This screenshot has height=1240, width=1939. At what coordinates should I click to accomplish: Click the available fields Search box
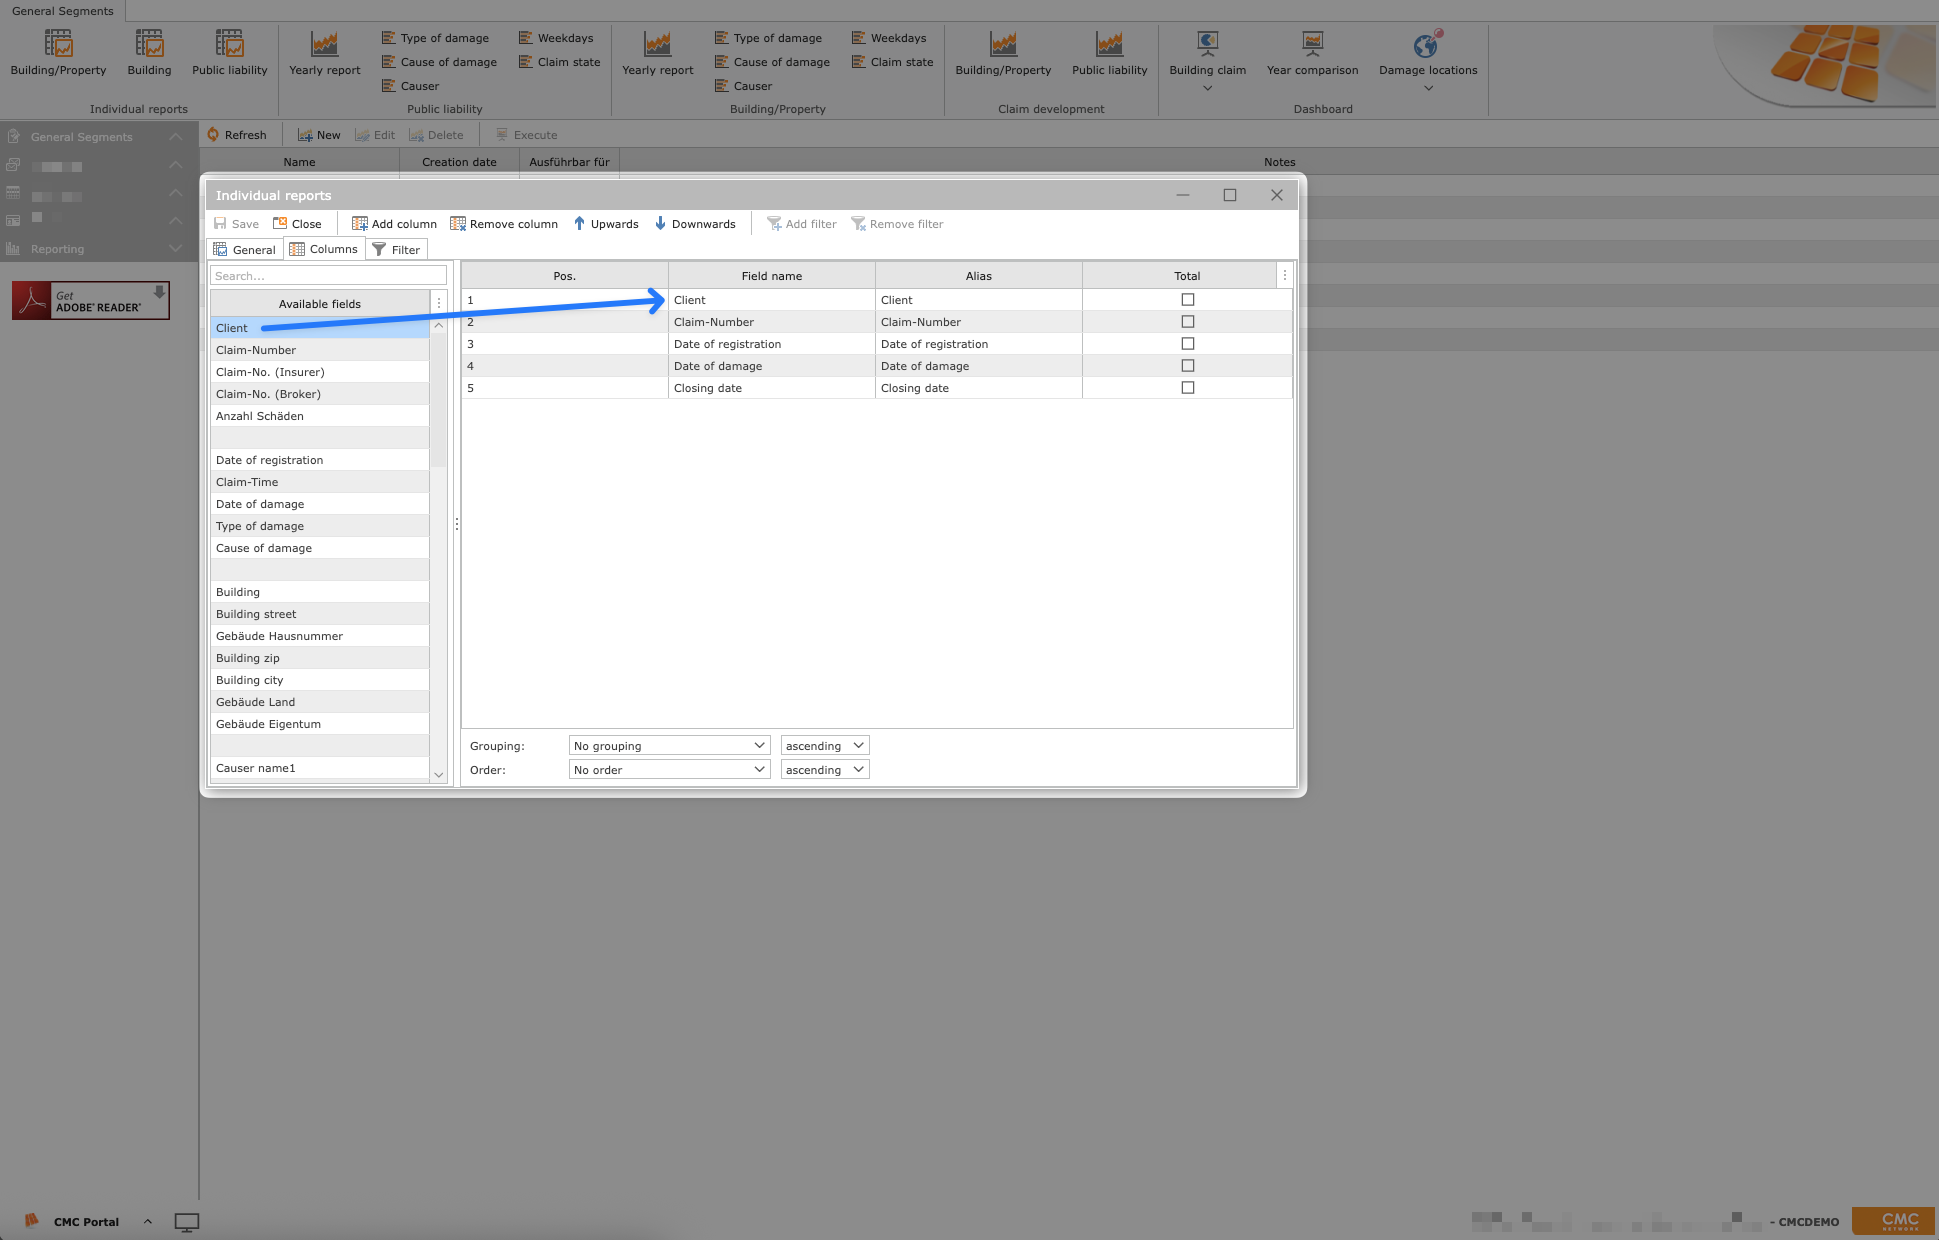328,276
